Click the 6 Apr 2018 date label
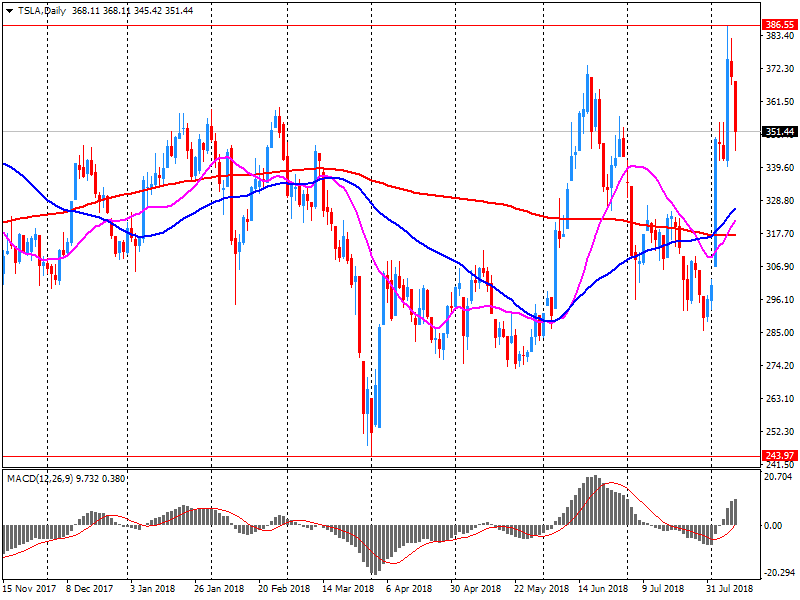 pos(409,589)
